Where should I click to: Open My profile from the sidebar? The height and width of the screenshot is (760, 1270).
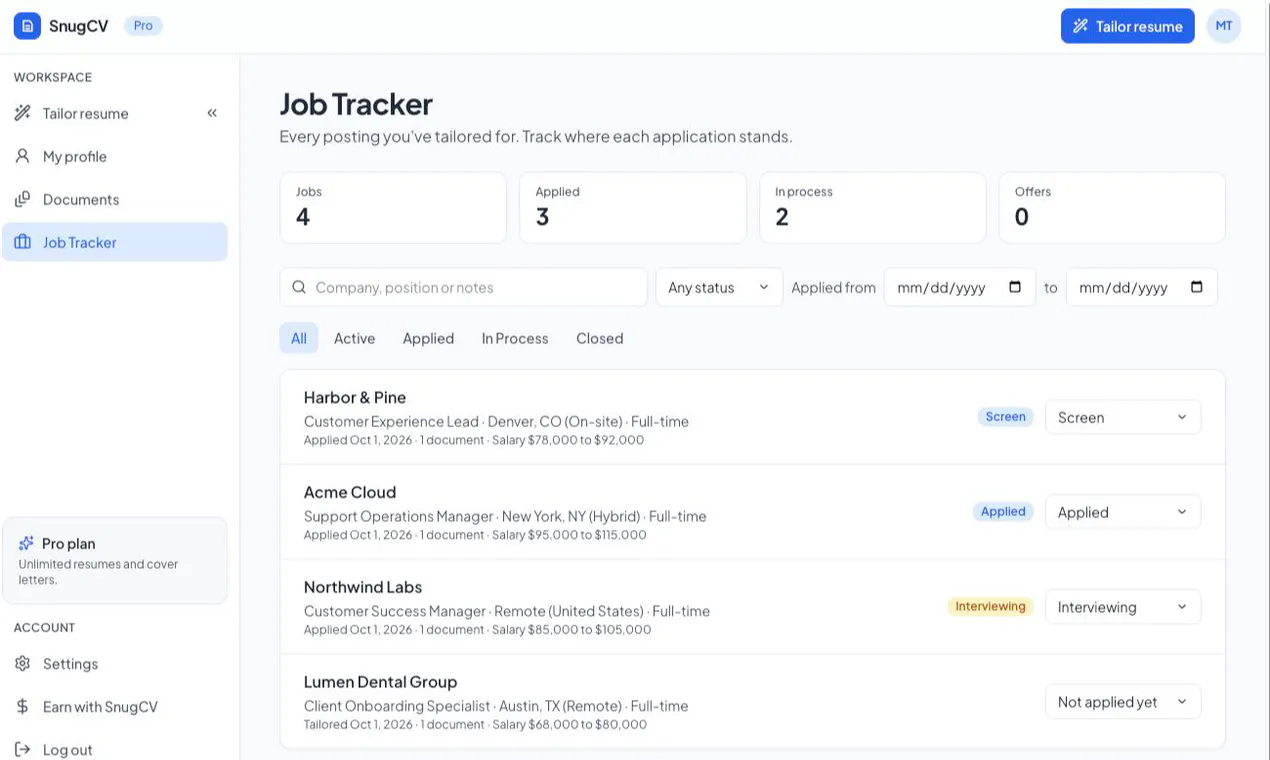(x=115, y=156)
